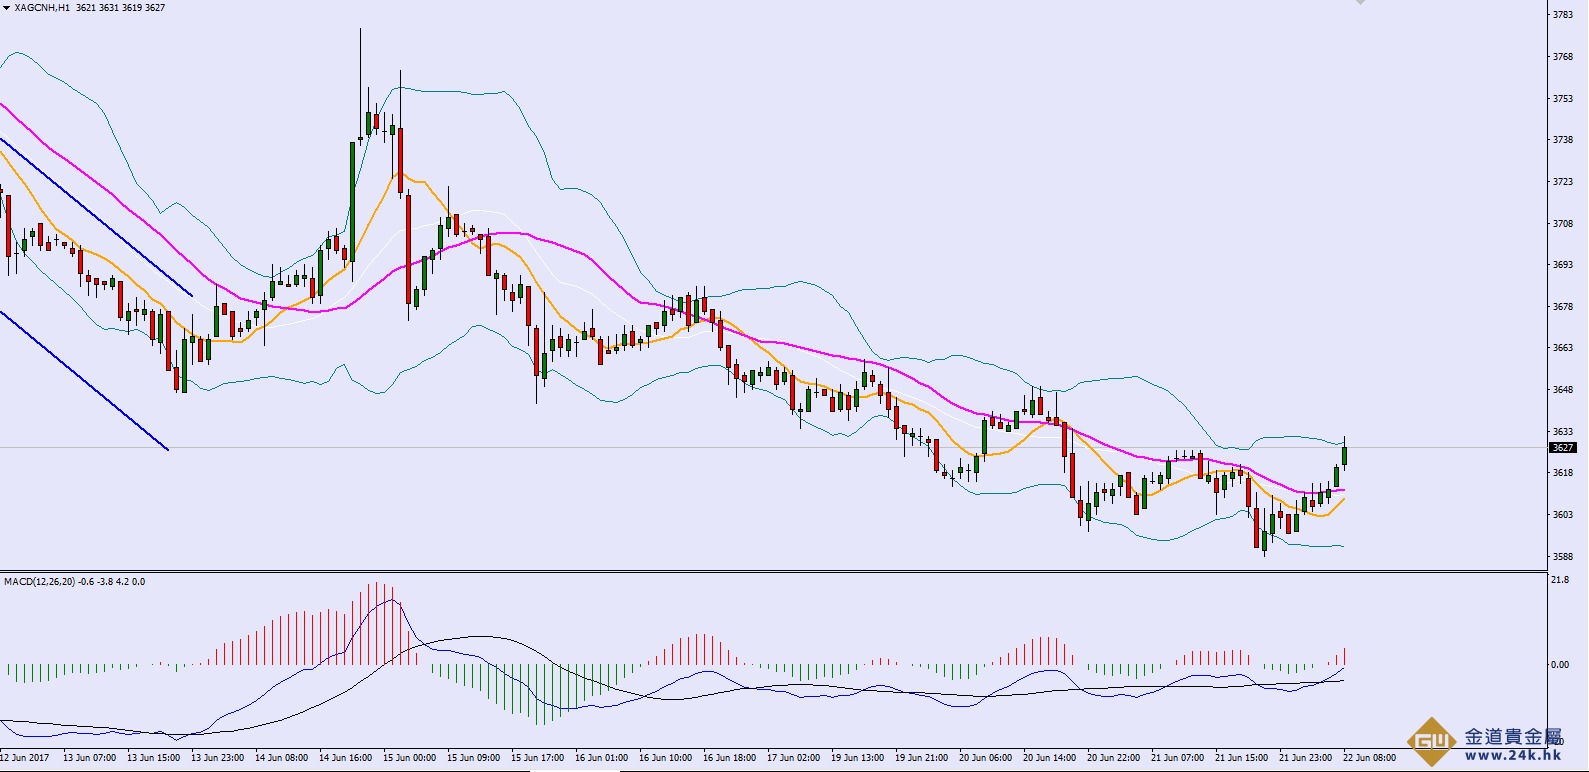Select the 13 Jun 23:00 time label
This screenshot has width=1589, height=772.
217,758
